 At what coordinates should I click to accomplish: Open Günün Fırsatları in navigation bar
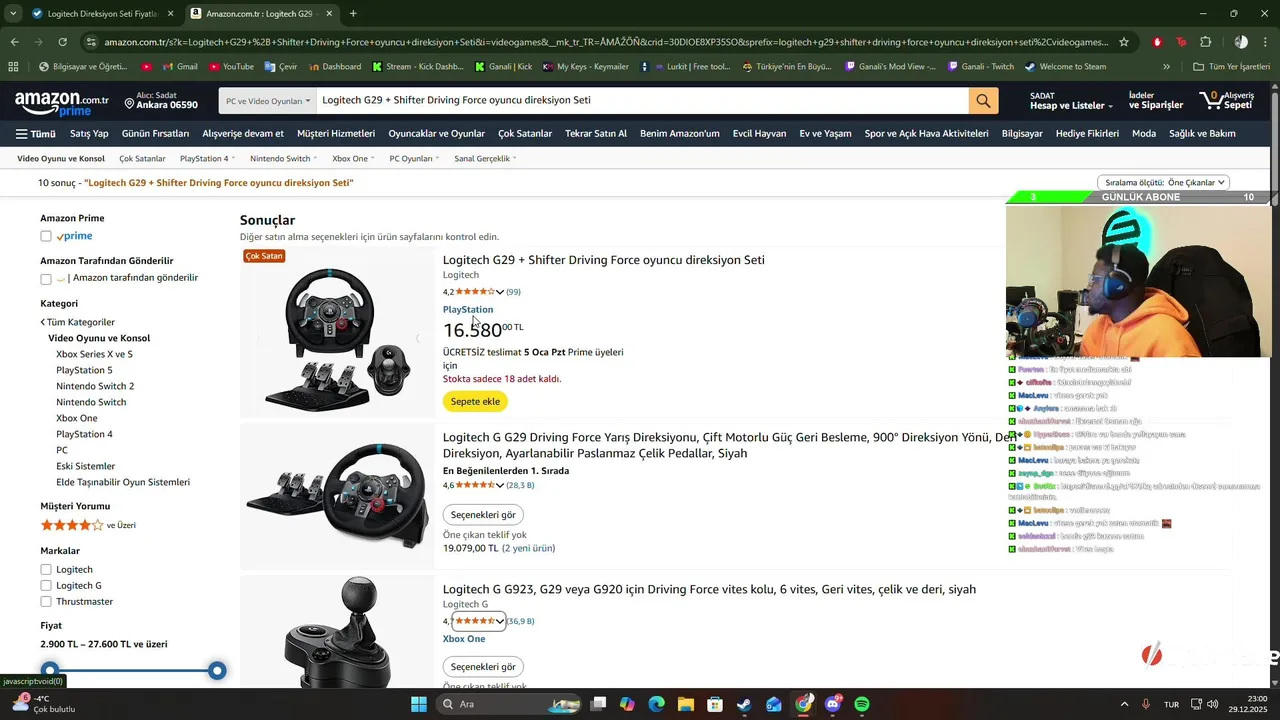tap(155, 134)
